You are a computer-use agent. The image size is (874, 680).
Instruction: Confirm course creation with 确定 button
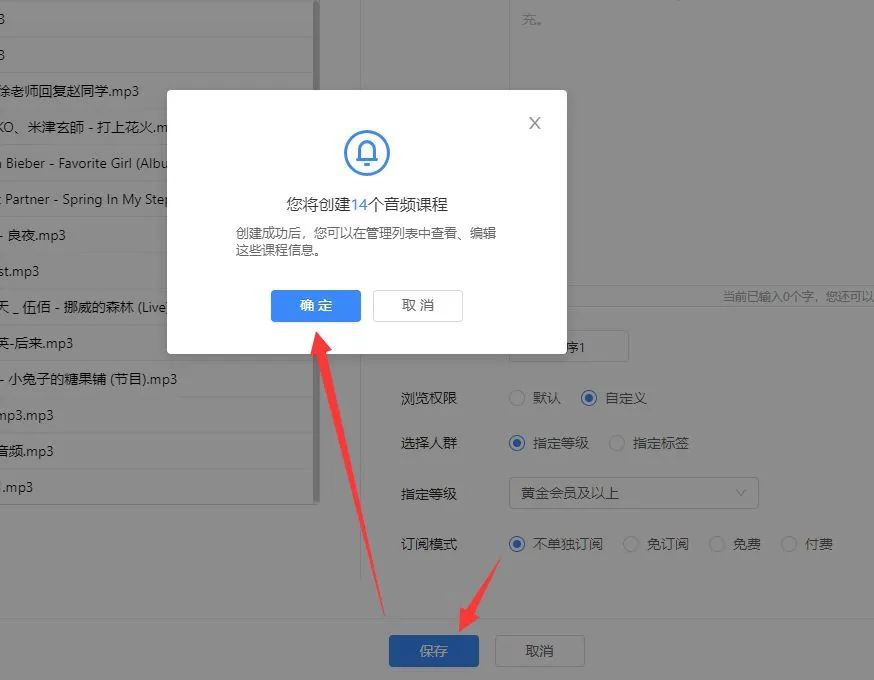pos(315,306)
